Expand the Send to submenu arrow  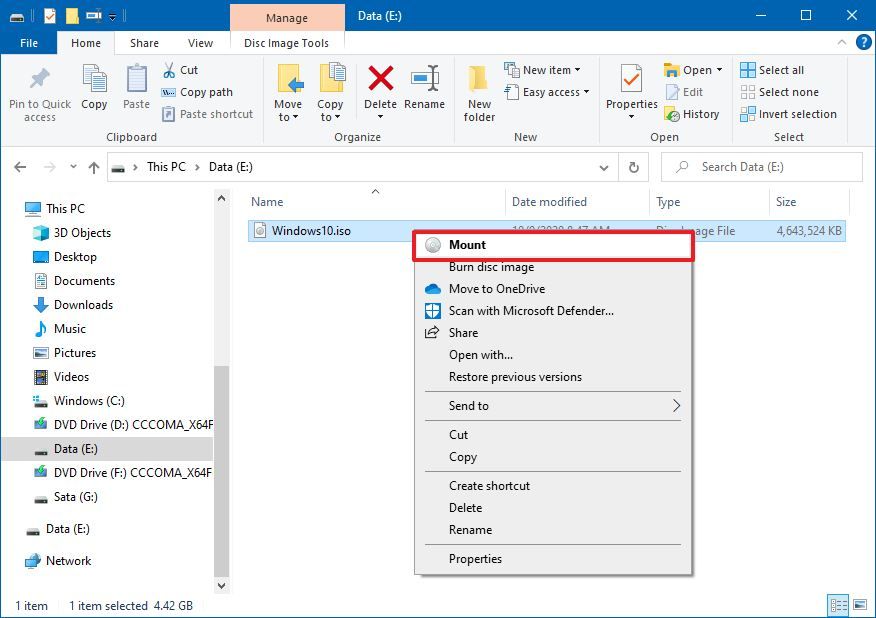pyautogui.click(x=677, y=406)
